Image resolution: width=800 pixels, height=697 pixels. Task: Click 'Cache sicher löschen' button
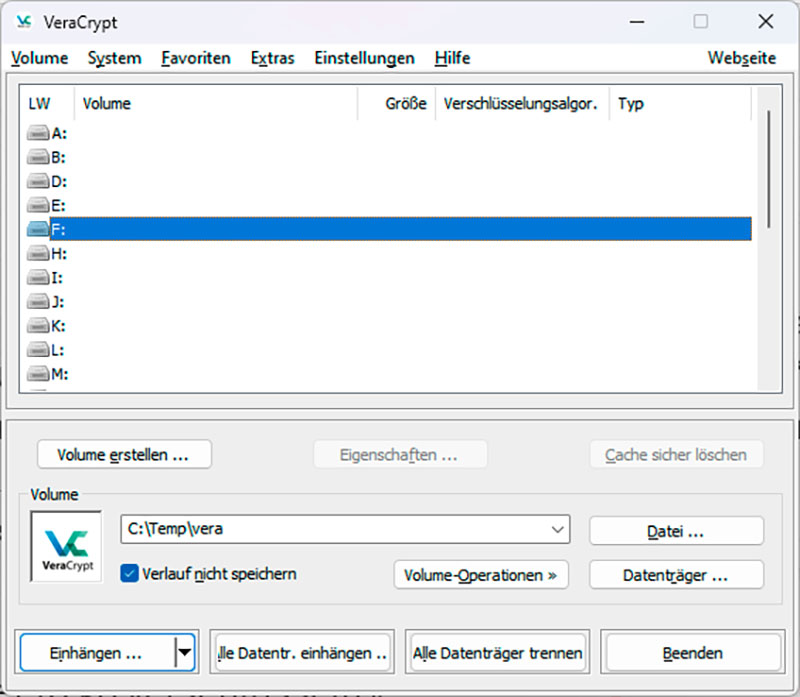pos(676,454)
